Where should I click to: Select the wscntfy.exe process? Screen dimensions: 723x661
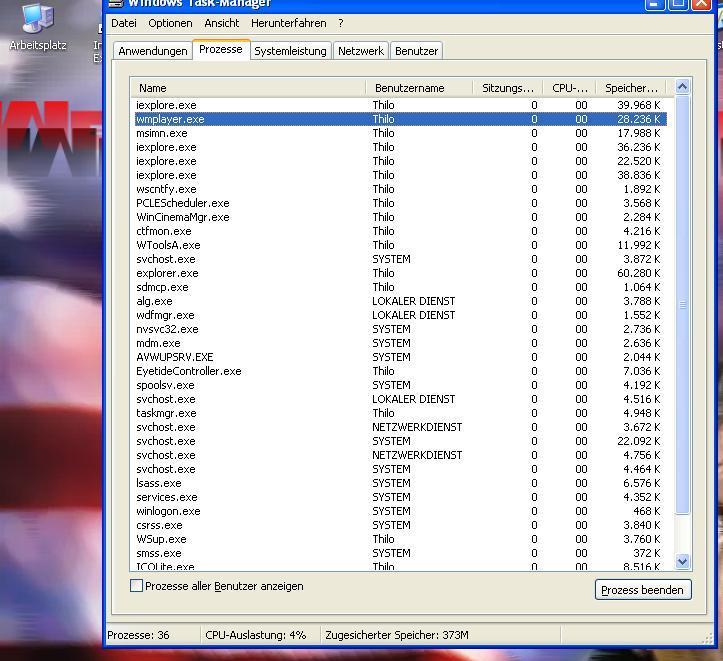click(x=400, y=189)
